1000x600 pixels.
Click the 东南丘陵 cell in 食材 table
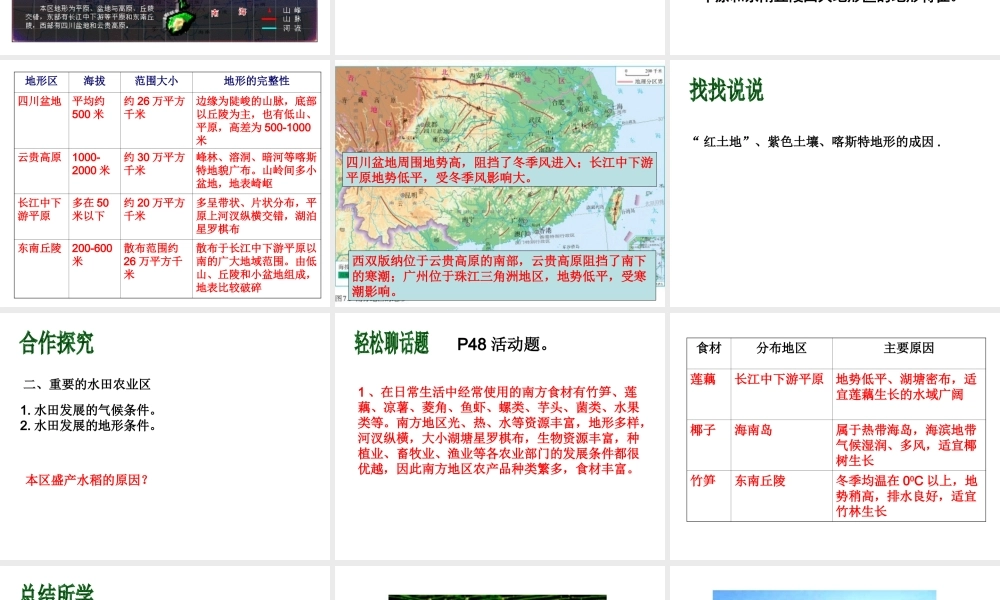click(x=782, y=495)
